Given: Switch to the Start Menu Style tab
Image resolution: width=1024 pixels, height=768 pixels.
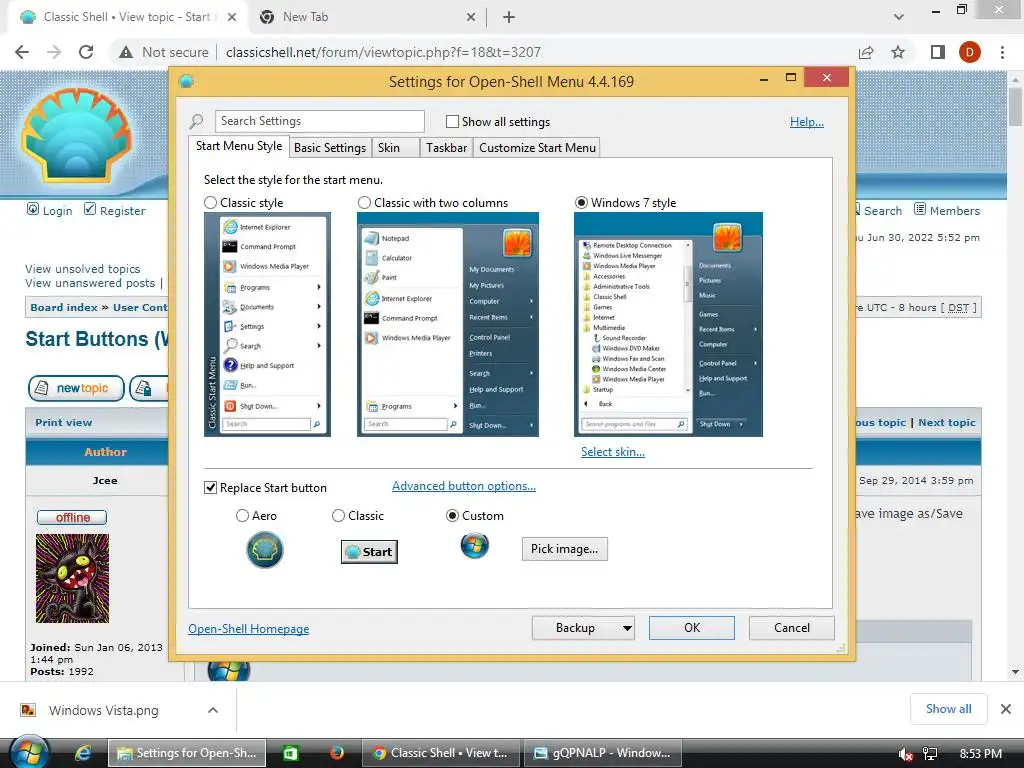Looking at the screenshot, I should point(239,146).
